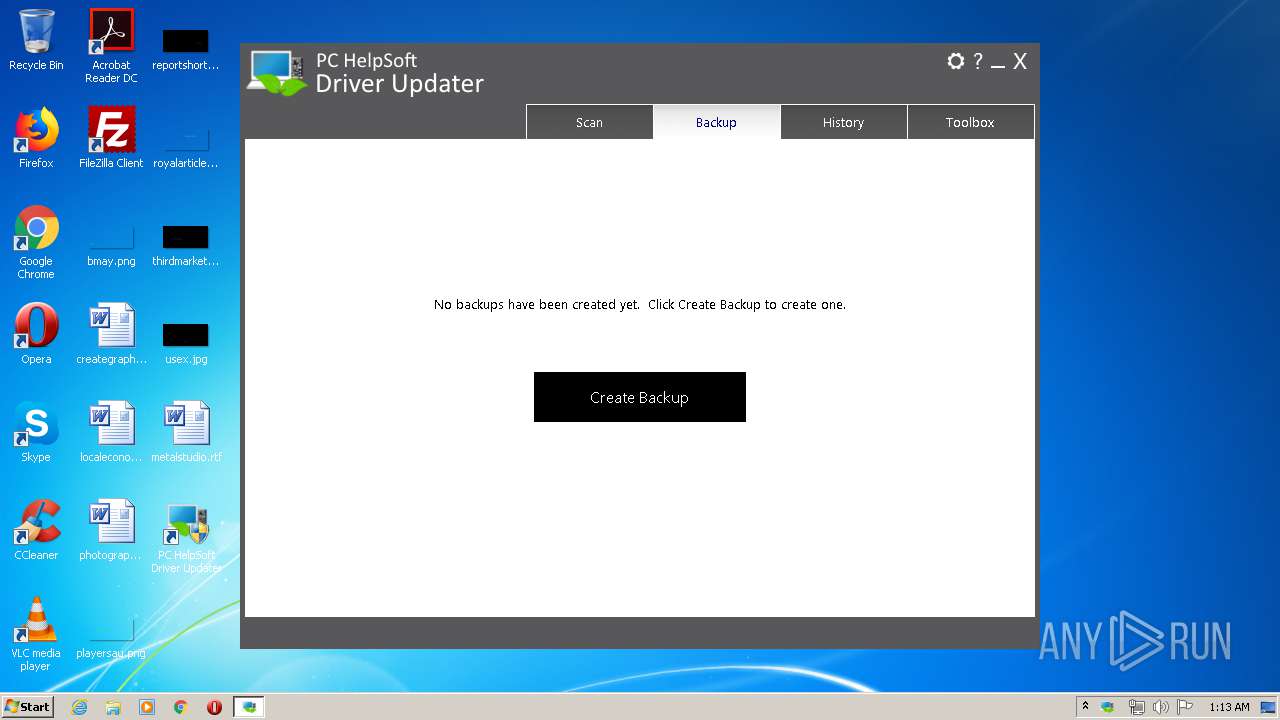Launch Internet Explorer from the taskbar
The image size is (1280, 720).
[79, 707]
